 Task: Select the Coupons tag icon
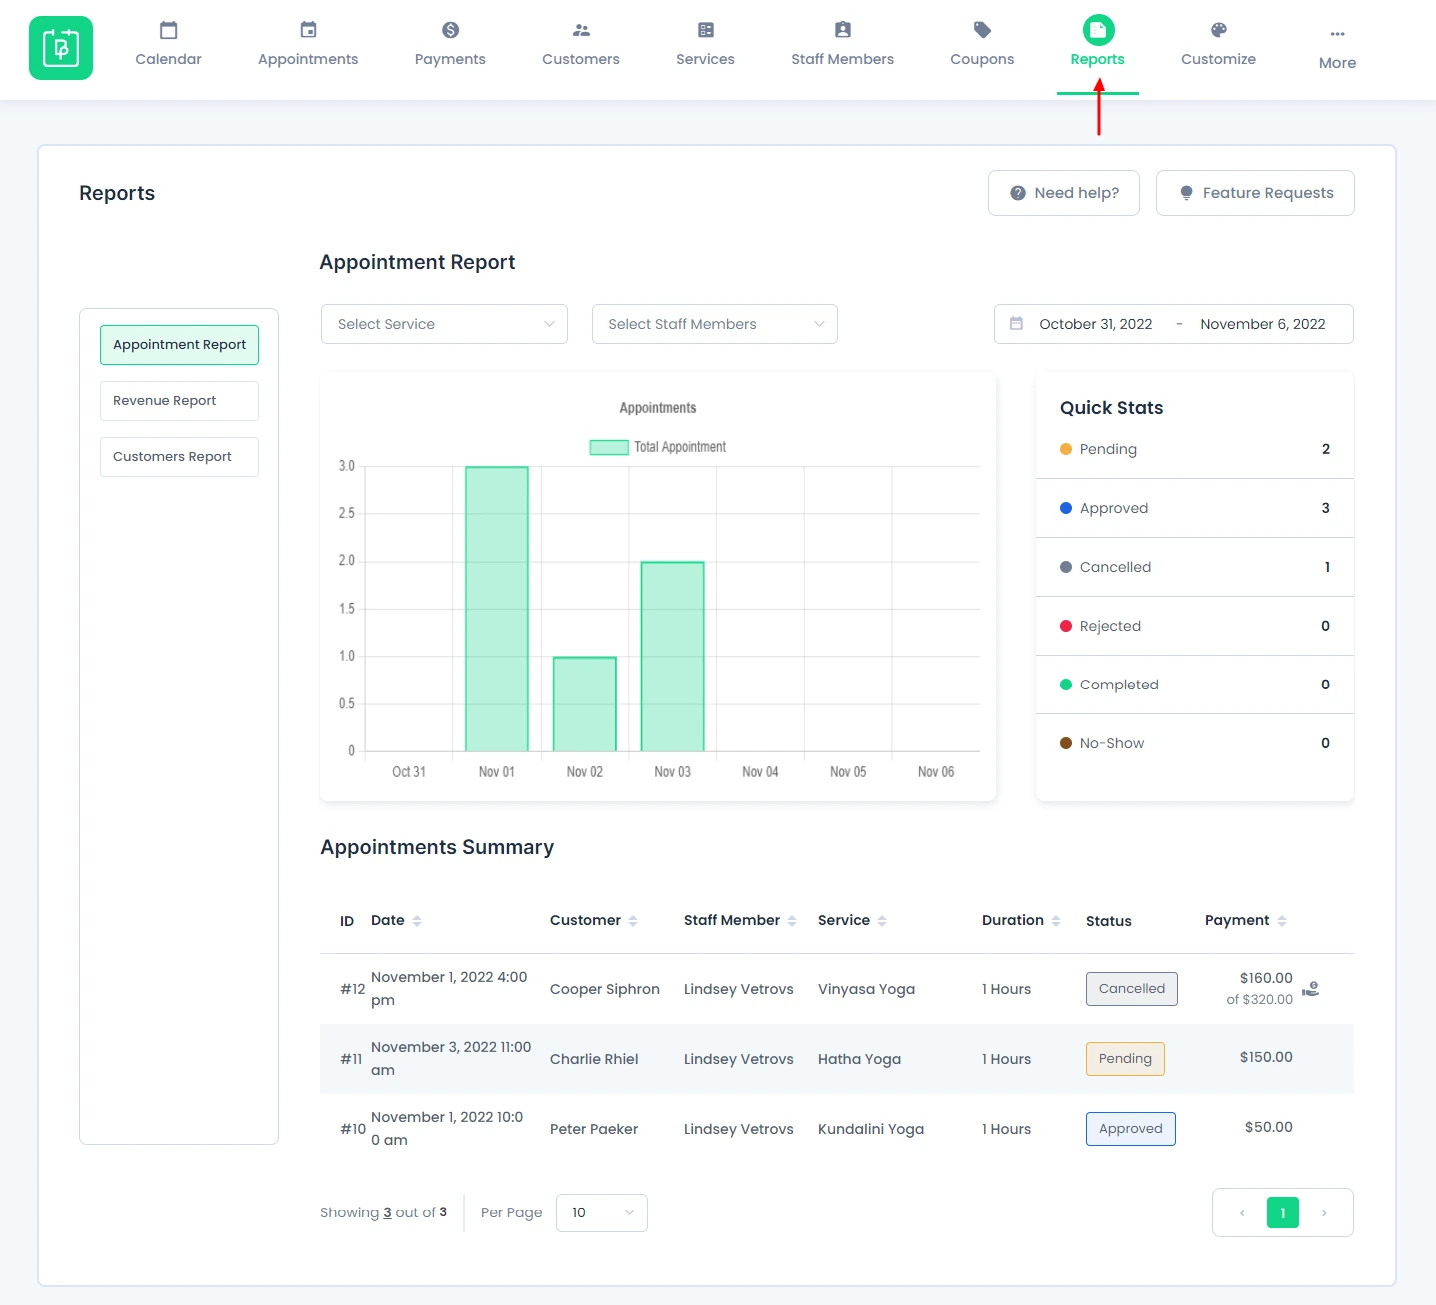980,30
